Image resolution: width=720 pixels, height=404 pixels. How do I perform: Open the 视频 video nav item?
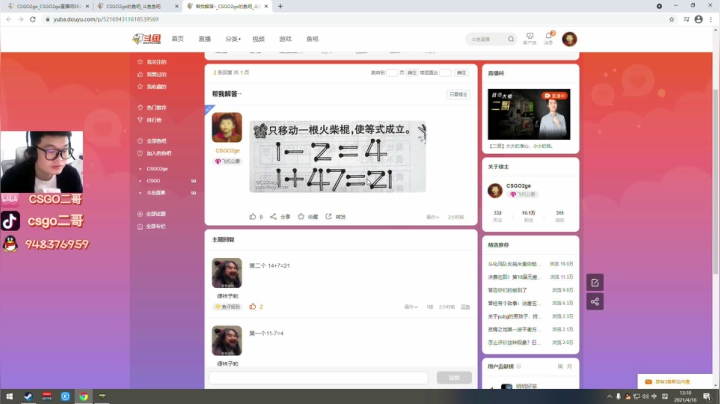tap(259, 39)
